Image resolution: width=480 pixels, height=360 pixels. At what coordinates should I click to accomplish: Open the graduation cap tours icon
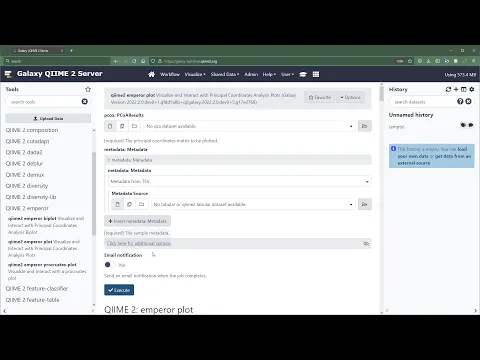(303, 74)
